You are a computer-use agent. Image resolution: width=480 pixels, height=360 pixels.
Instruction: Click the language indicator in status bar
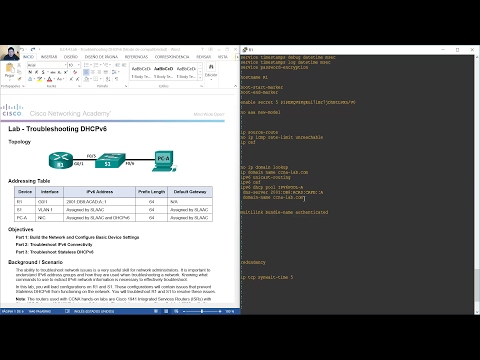[94, 311]
